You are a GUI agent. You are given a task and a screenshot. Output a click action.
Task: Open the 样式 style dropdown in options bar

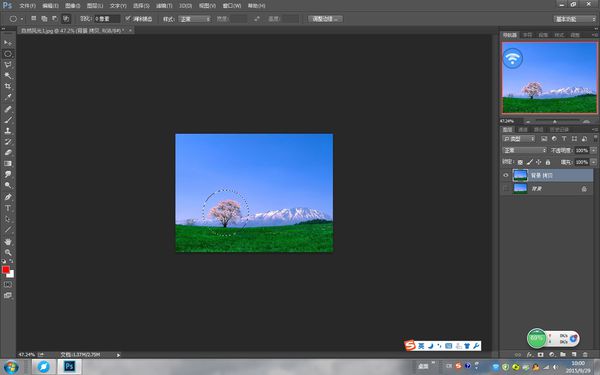(x=194, y=19)
